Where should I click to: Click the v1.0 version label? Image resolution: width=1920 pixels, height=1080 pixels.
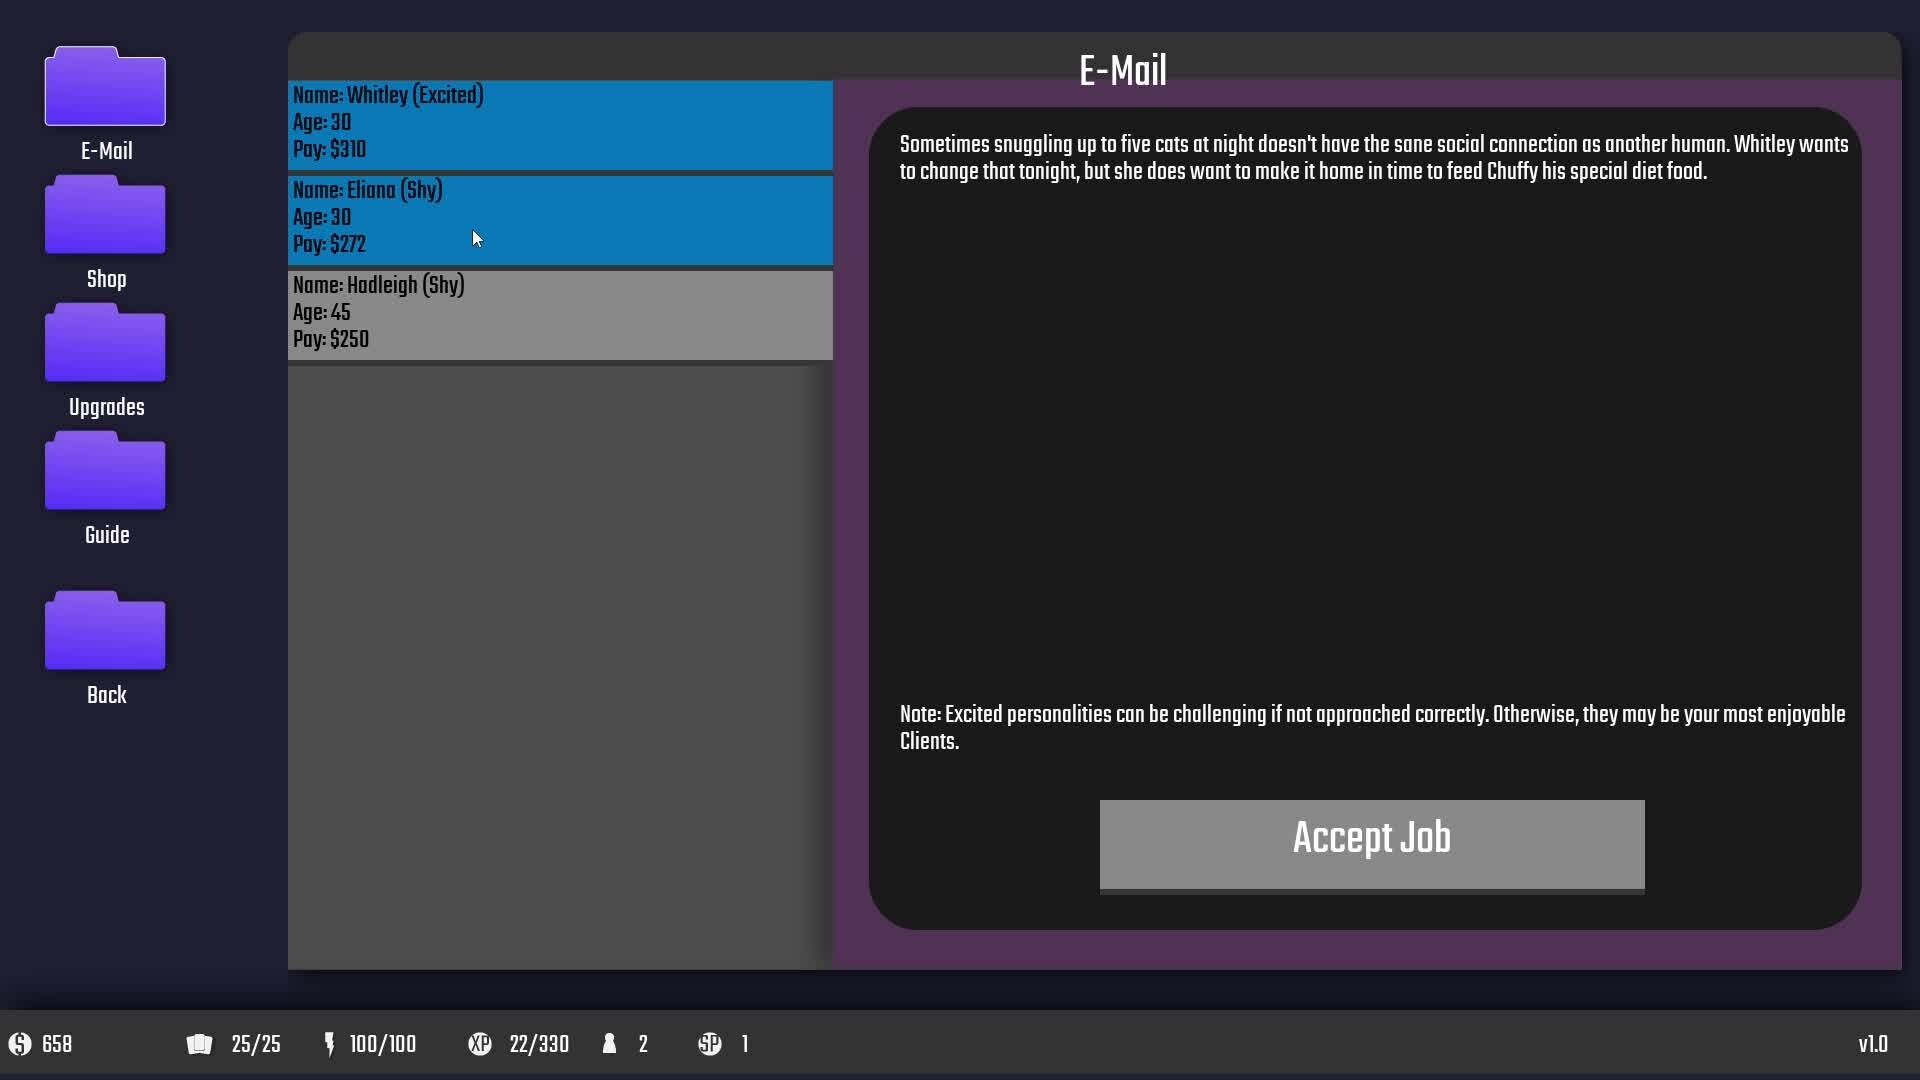[x=1872, y=1044]
